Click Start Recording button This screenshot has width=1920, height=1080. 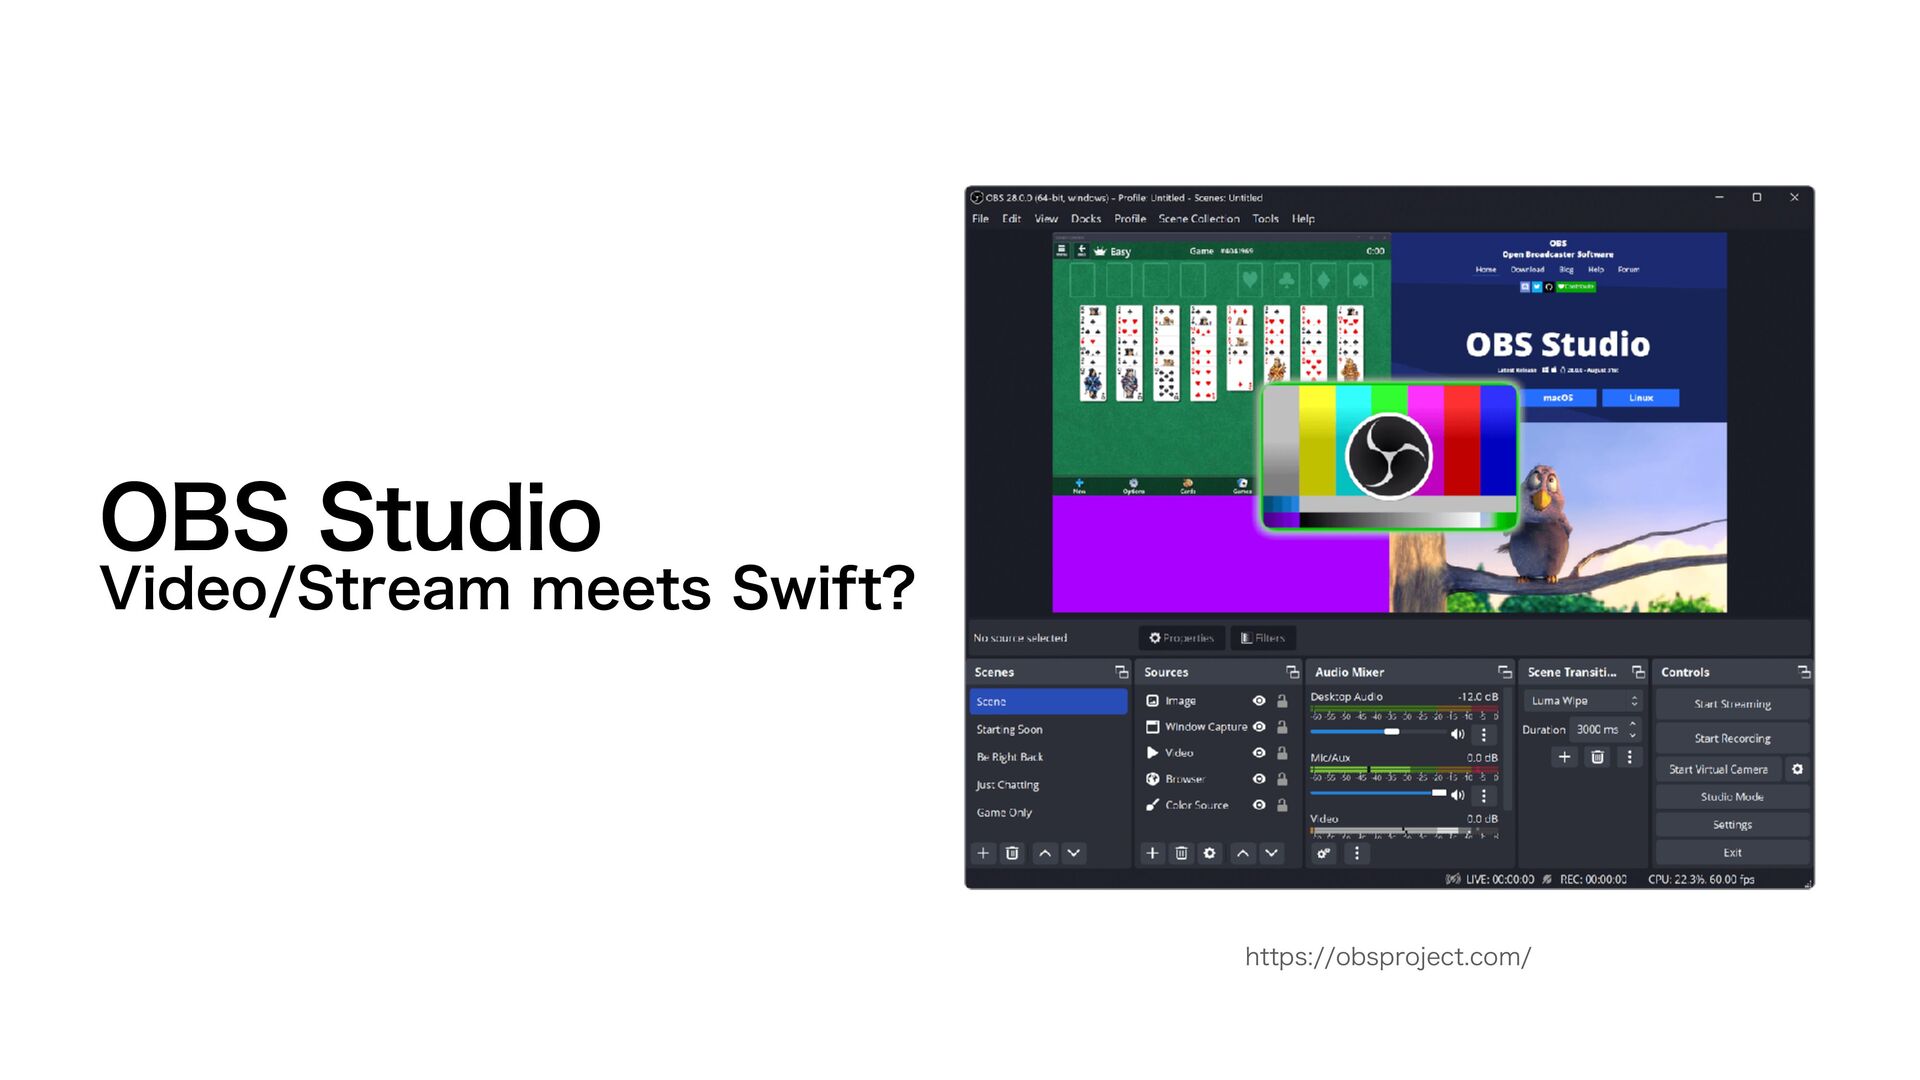point(1732,738)
